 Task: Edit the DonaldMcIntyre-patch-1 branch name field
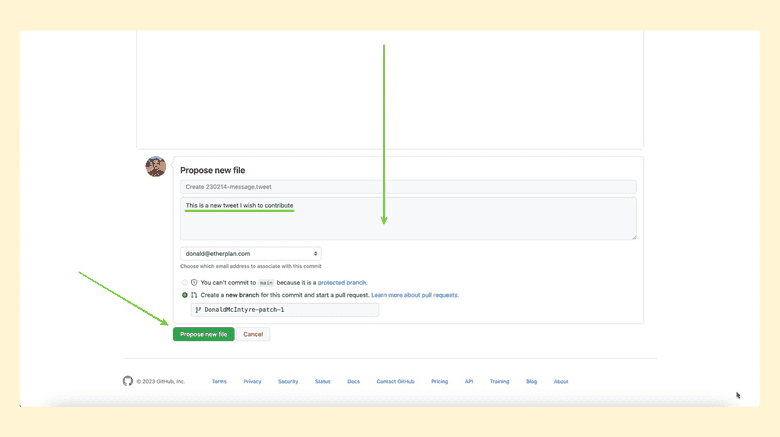point(285,310)
